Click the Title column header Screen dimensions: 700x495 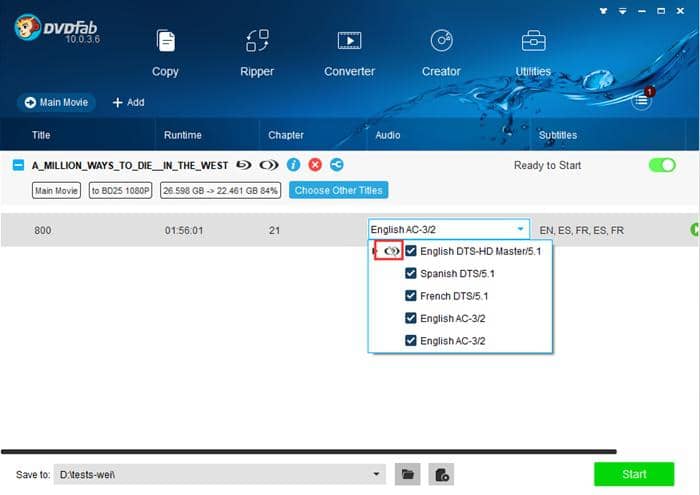click(x=41, y=135)
